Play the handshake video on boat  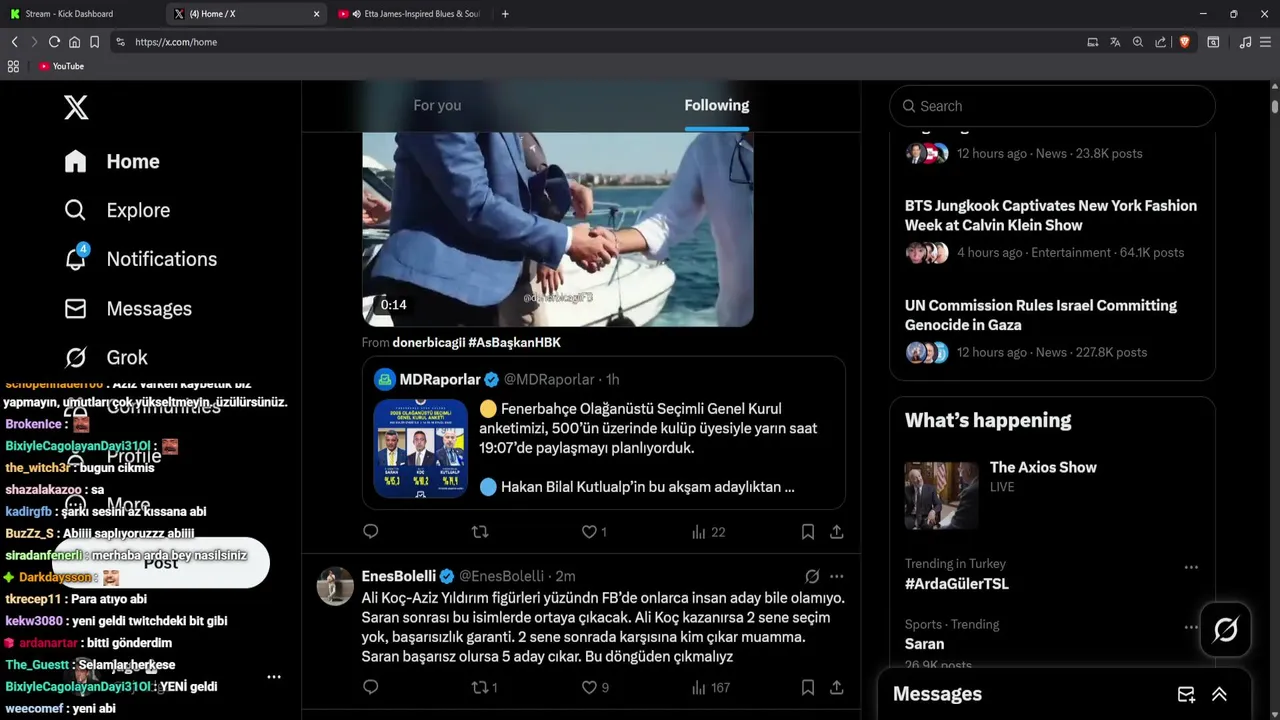(557, 229)
